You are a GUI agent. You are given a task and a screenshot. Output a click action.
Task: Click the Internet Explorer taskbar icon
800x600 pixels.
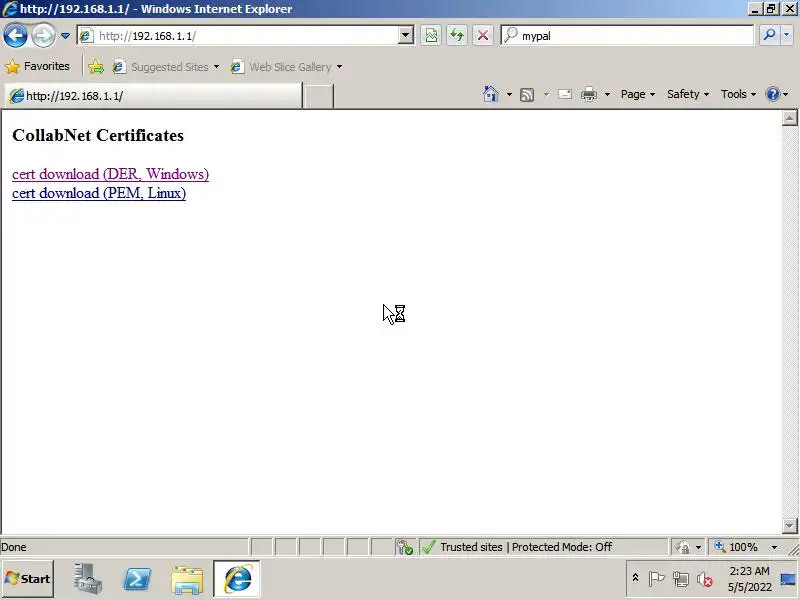[x=237, y=579]
